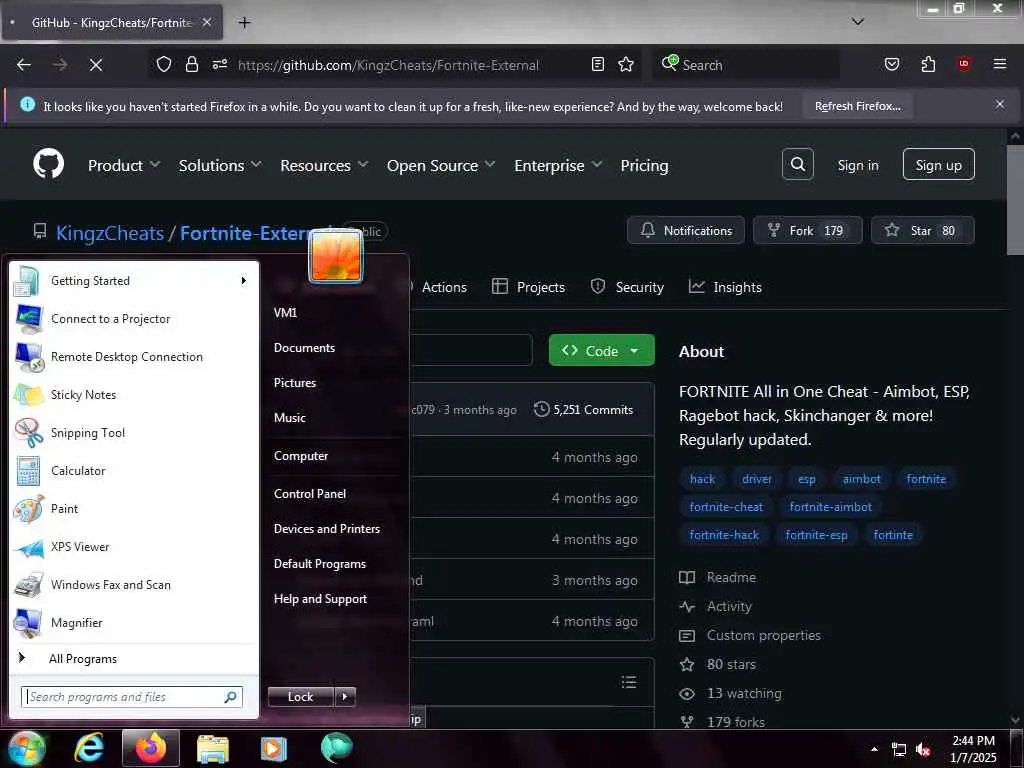The height and width of the screenshot is (768, 1024).
Task: Click the user account picture in Start menu
Action: (x=336, y=256)
